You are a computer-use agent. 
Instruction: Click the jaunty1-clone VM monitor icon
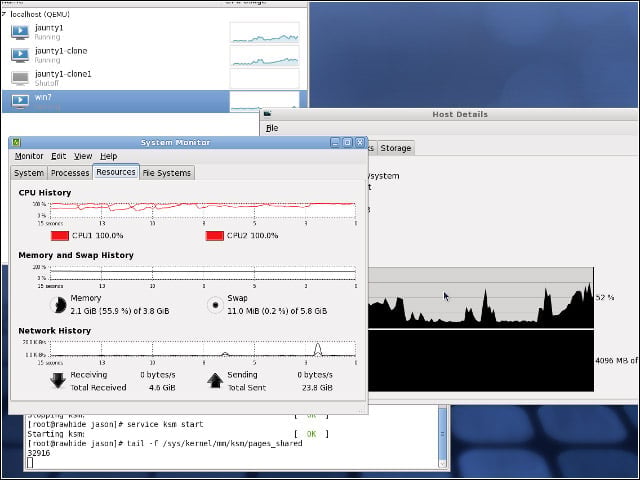tap(20, 55)
